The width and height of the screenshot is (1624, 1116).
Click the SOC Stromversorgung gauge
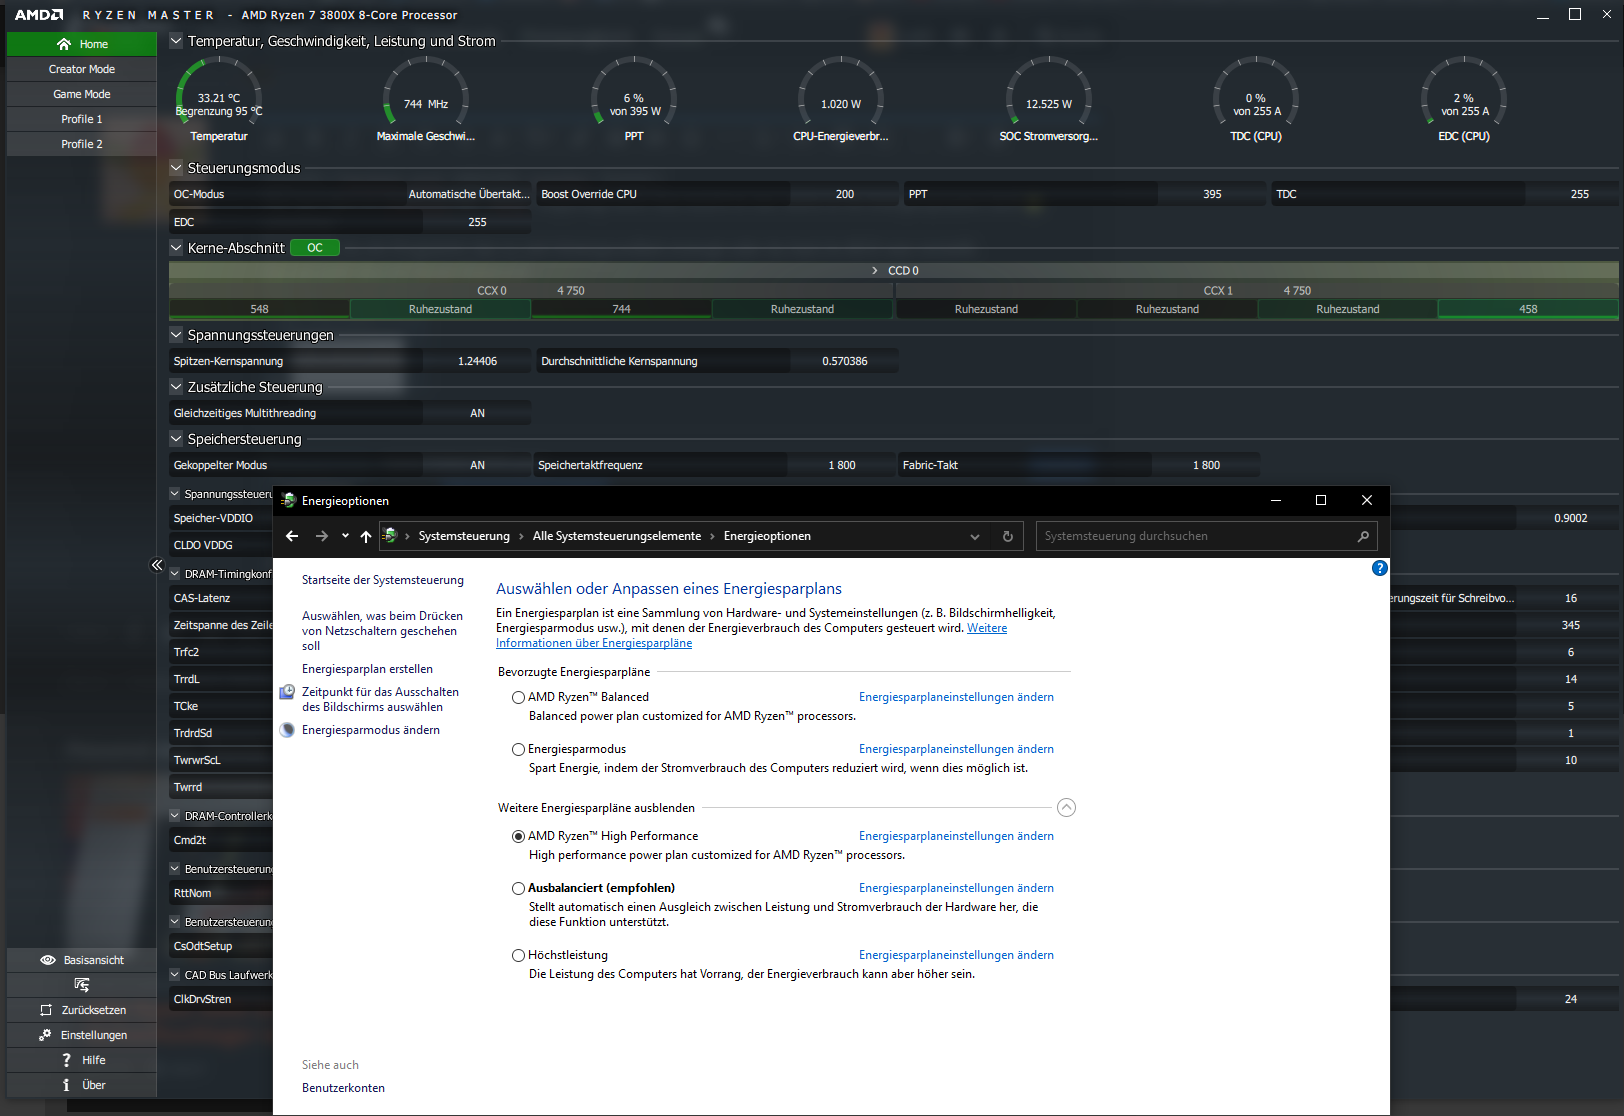(x=1049, y=99)
